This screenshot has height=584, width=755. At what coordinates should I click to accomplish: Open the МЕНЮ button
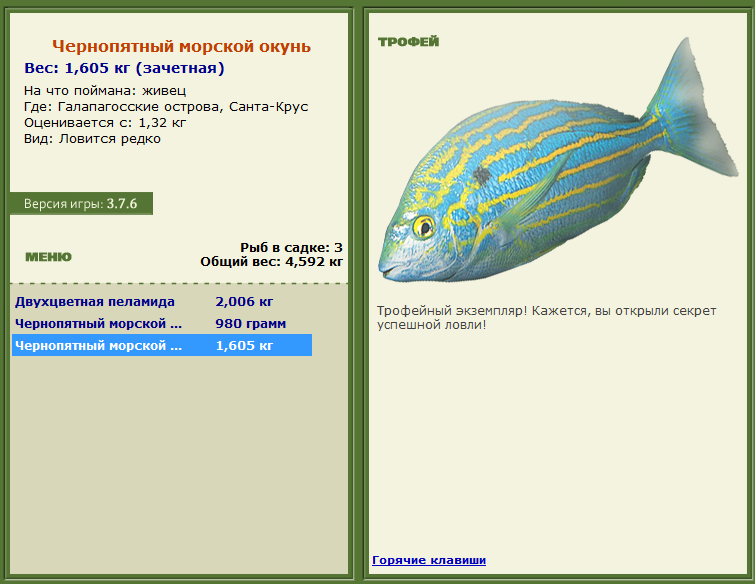pyautogui.click(x=48, y=257)
